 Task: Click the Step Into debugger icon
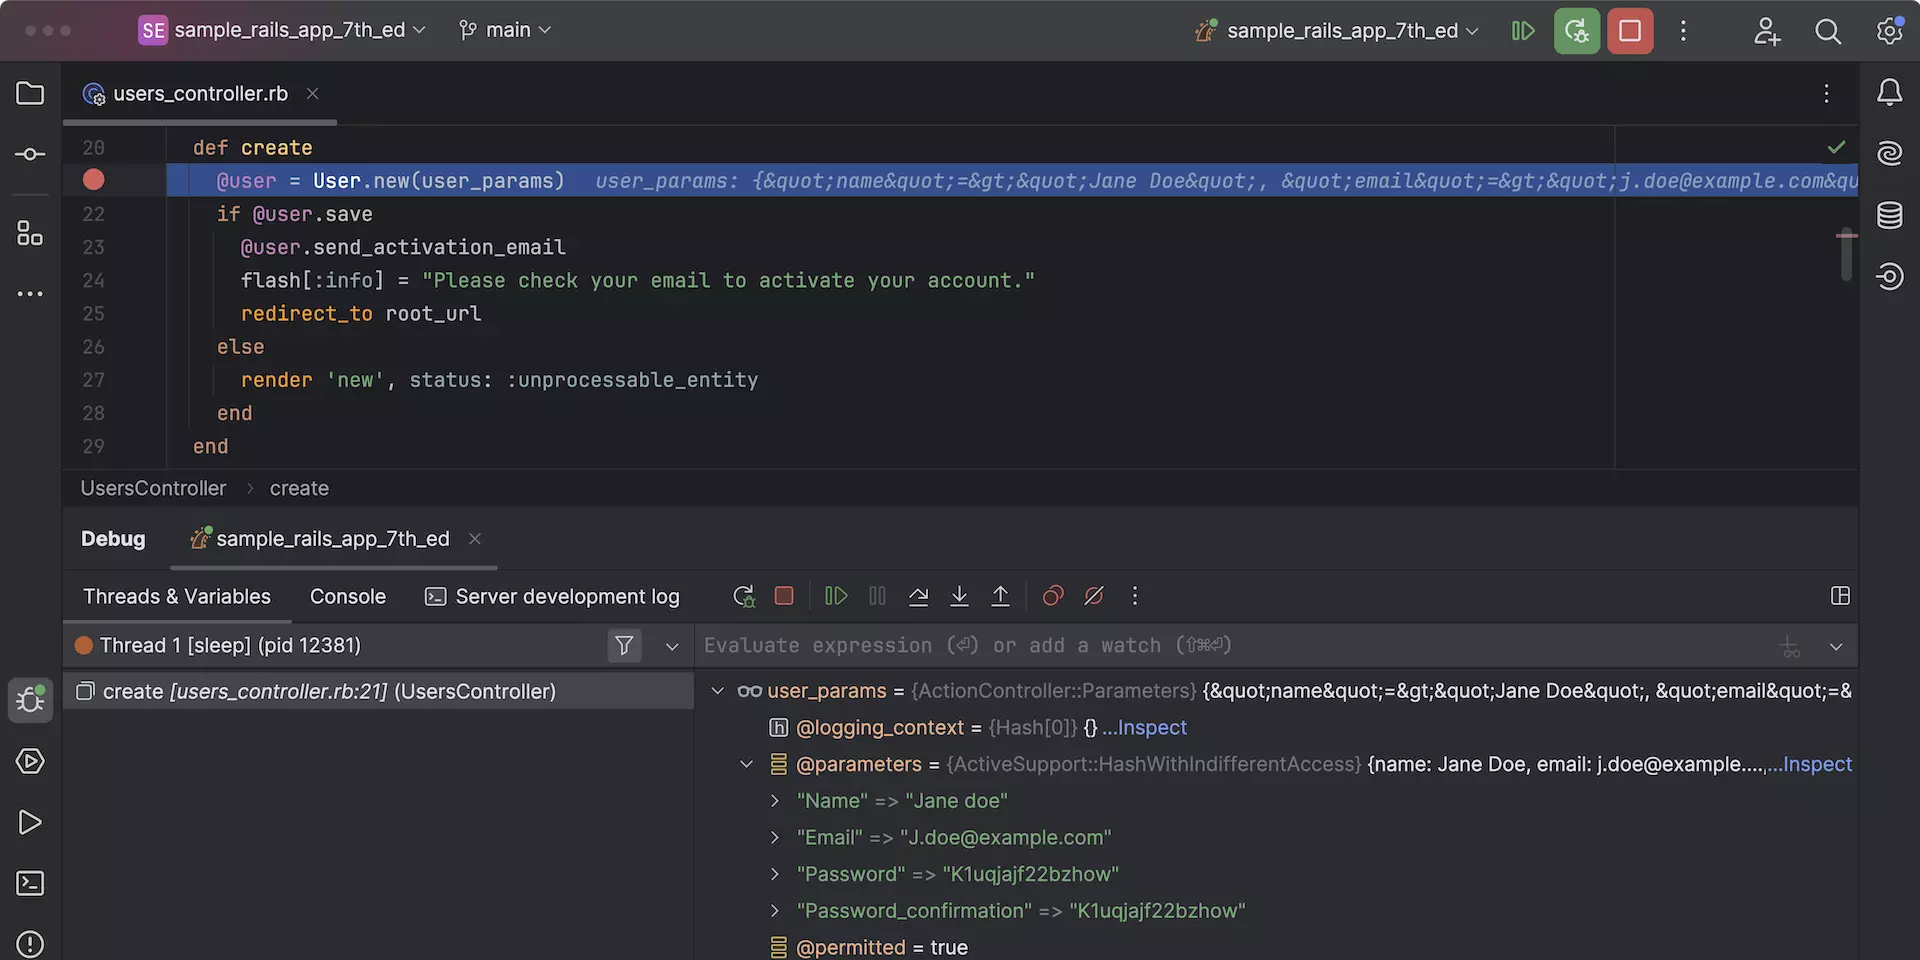point(959,596)
